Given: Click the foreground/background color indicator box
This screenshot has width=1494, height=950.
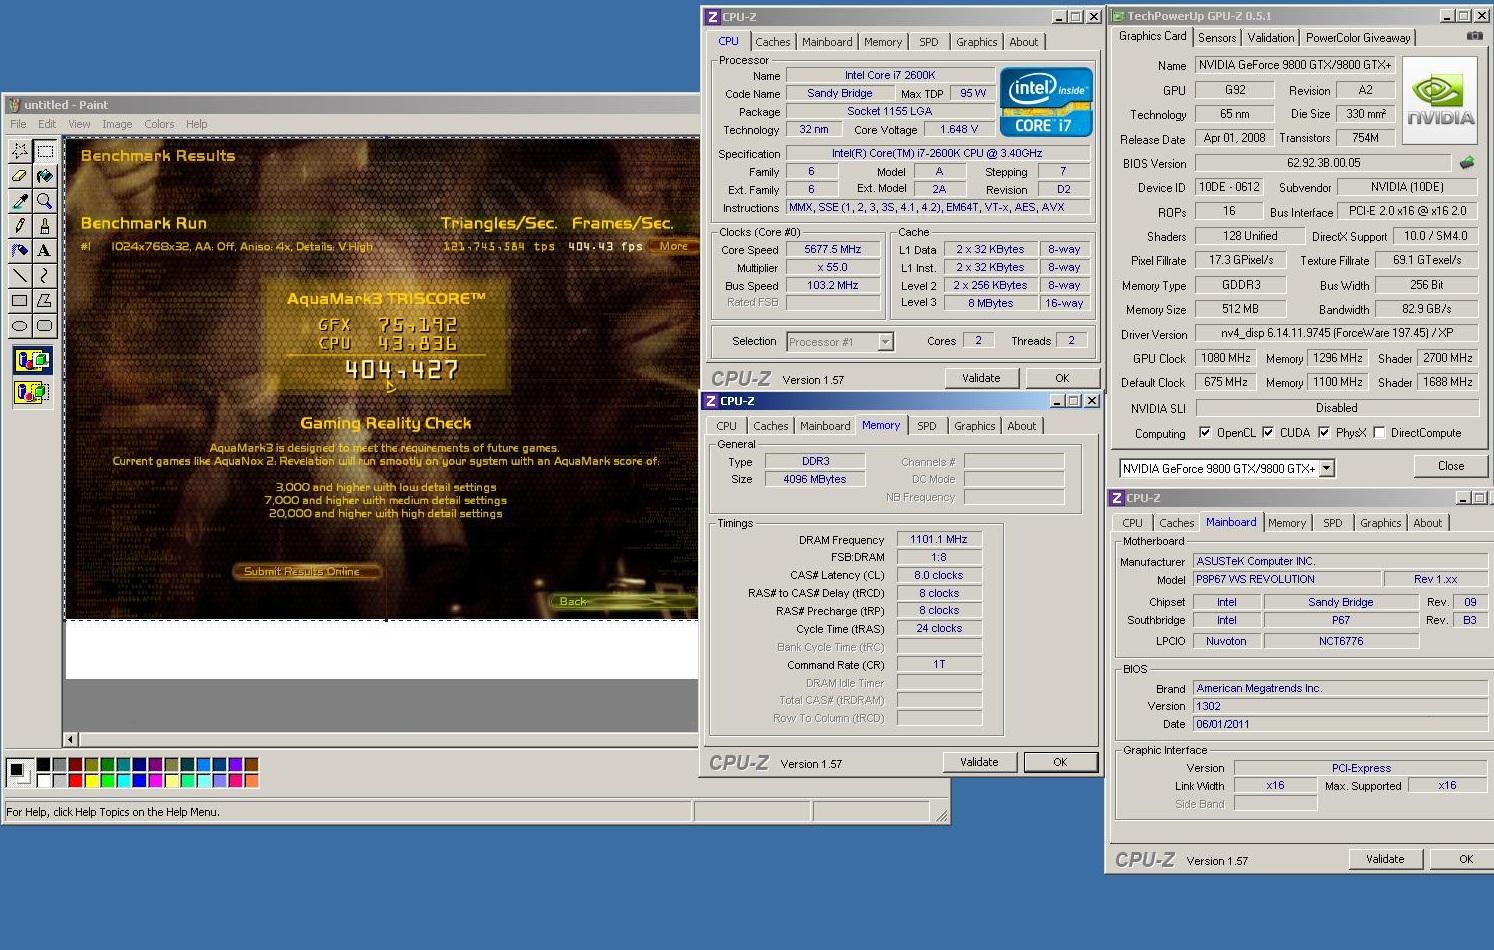Looking at the screenshot, I should [x=19, y=772].
